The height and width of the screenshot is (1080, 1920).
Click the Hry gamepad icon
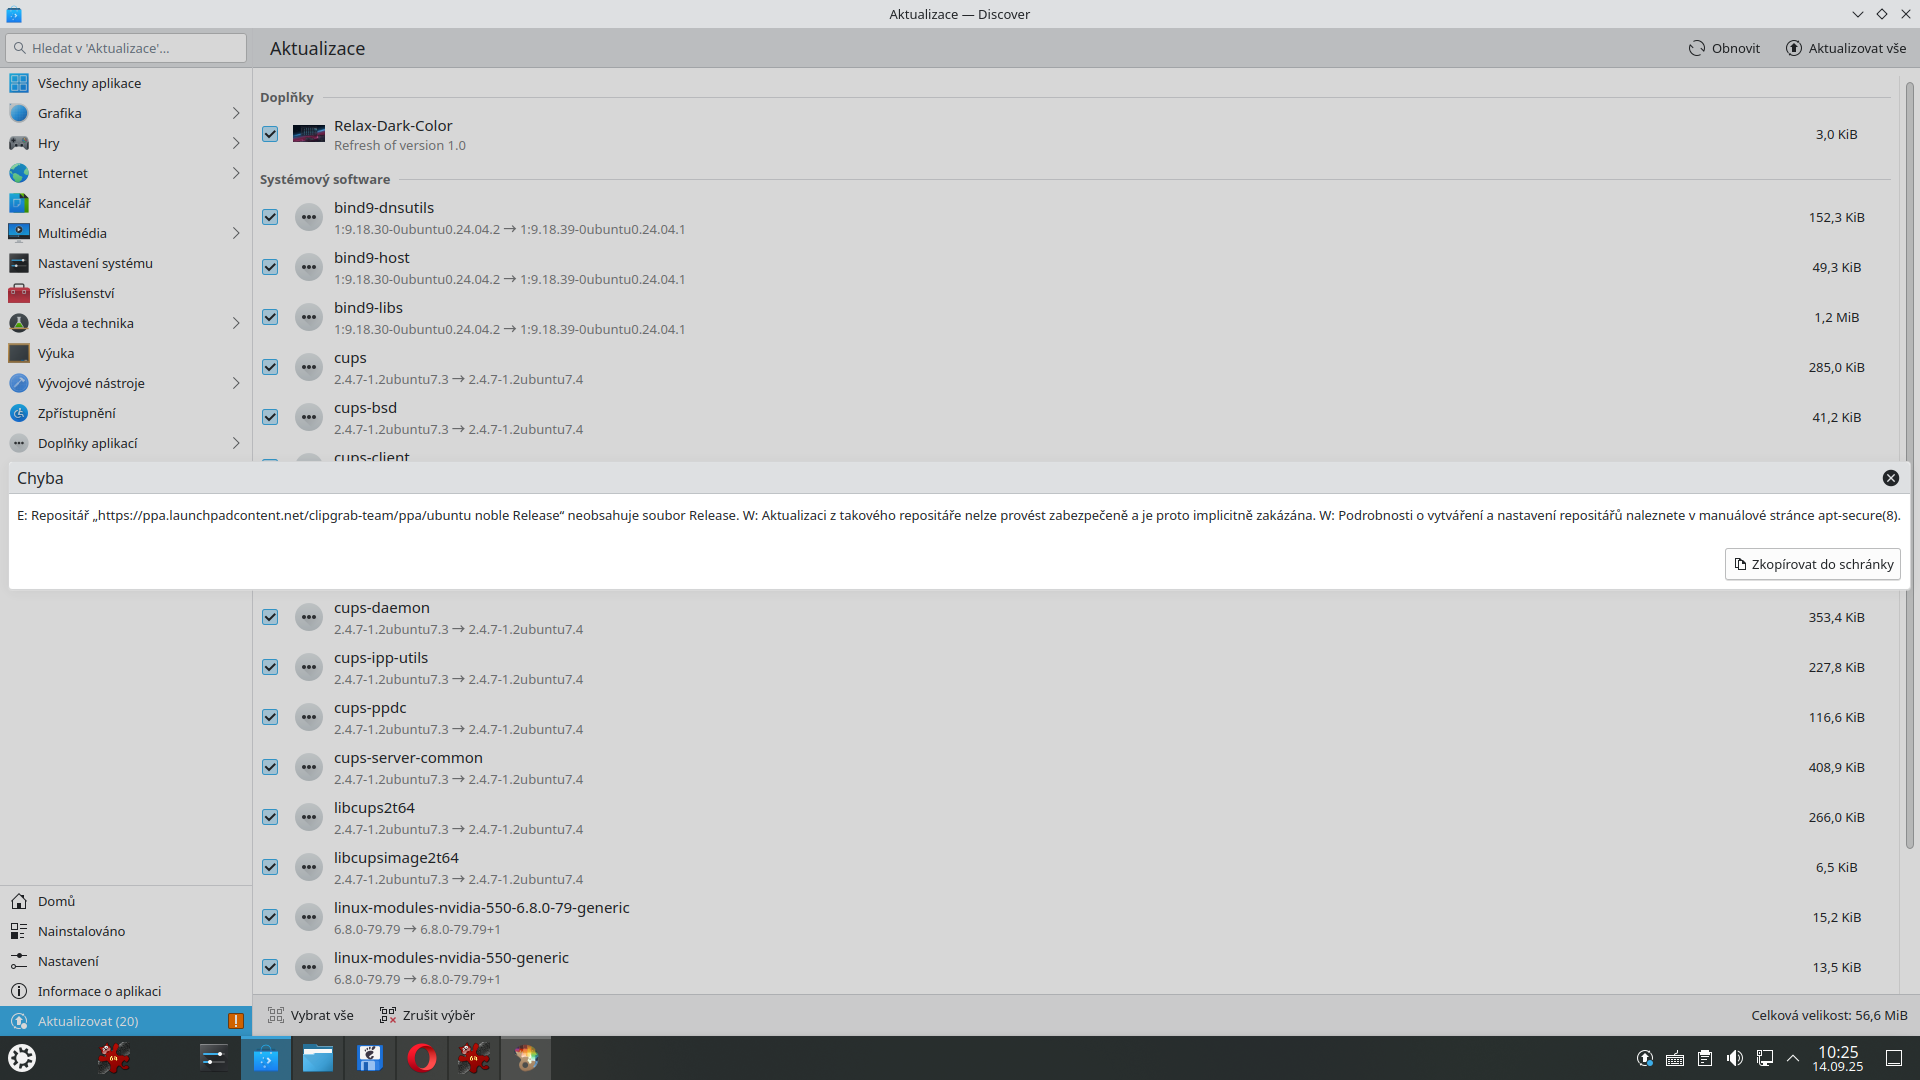tap(19, 143)
